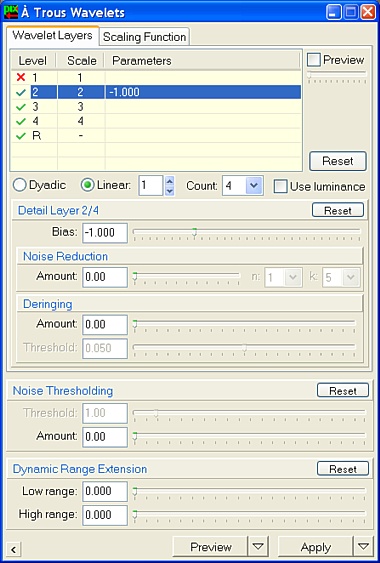
Task: Open the Preview button dropdown arrow
Action: 258,546
